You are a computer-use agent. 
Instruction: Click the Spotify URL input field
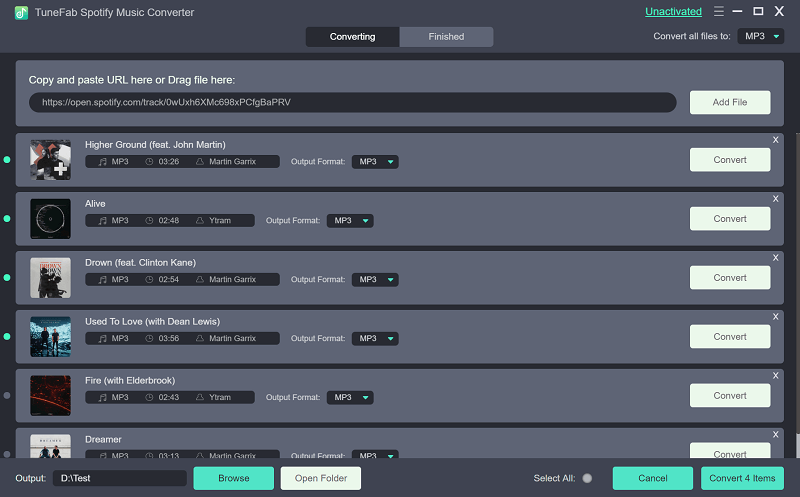(x=352, y=102)
